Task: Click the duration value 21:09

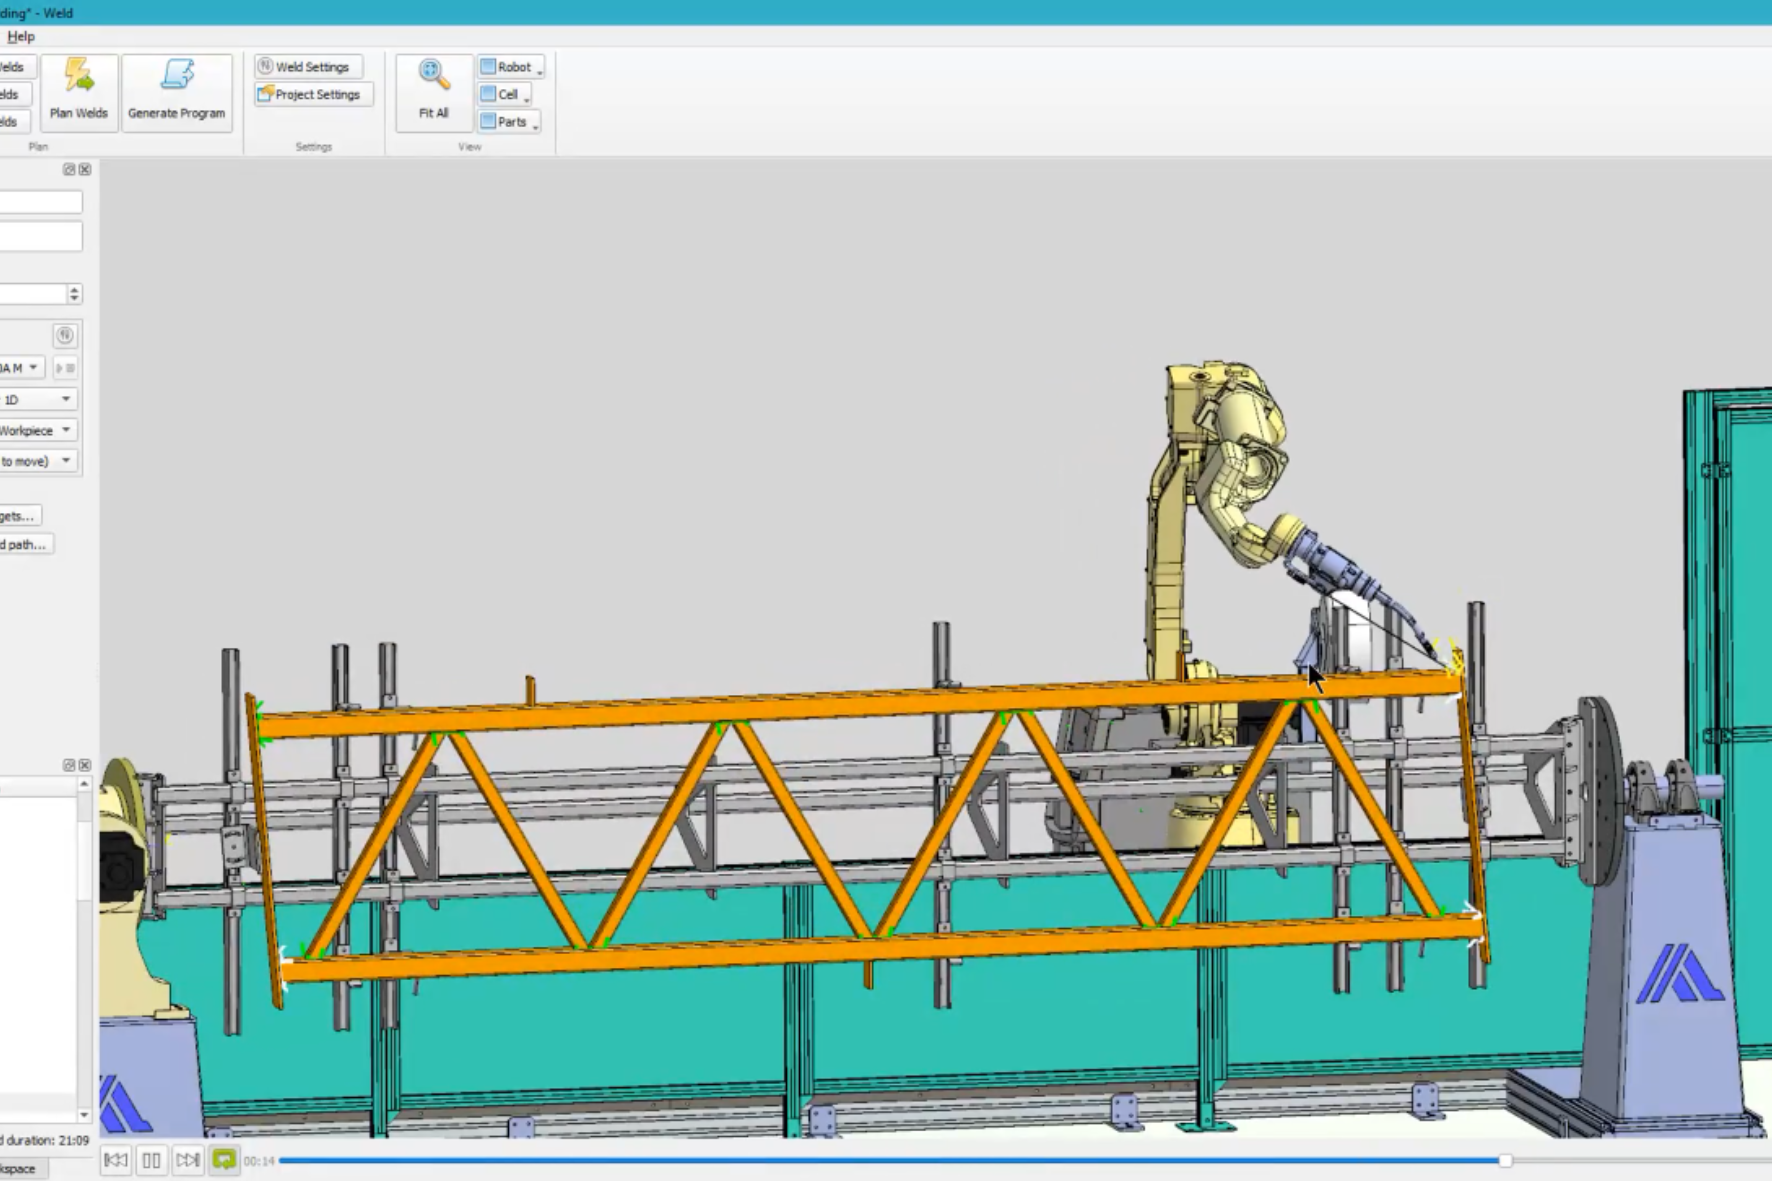Action: [x=74, y=1140]
